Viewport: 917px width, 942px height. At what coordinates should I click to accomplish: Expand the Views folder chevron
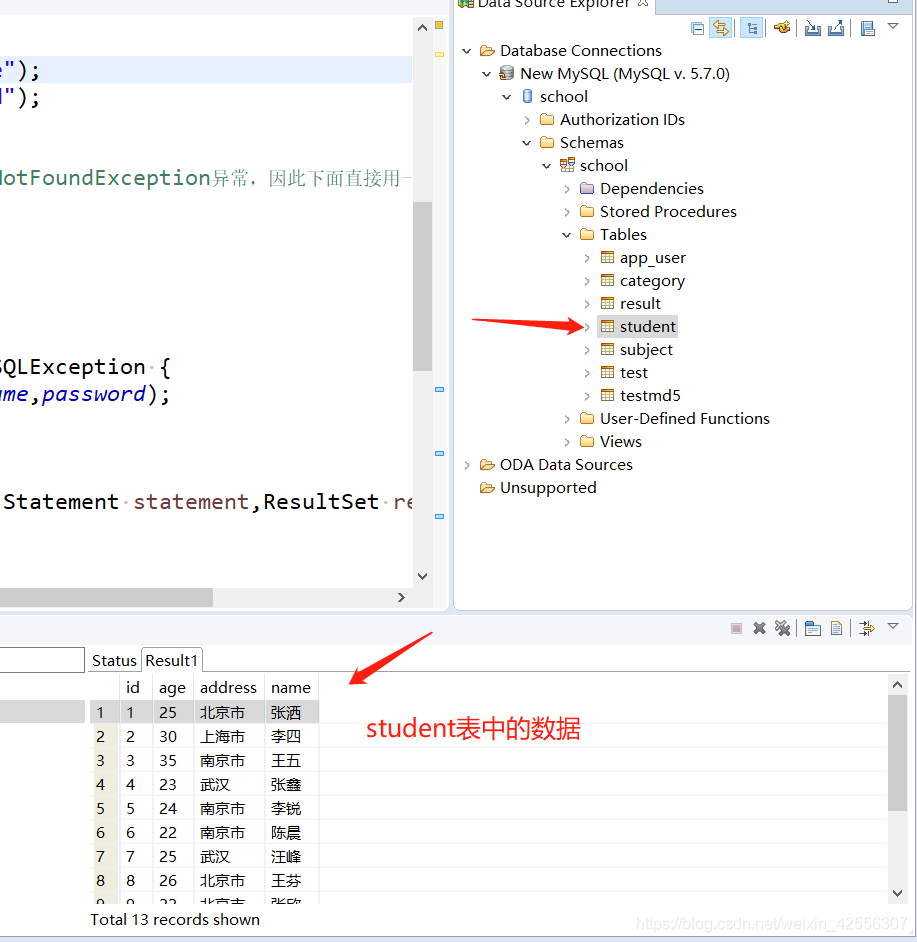(567, 442)
